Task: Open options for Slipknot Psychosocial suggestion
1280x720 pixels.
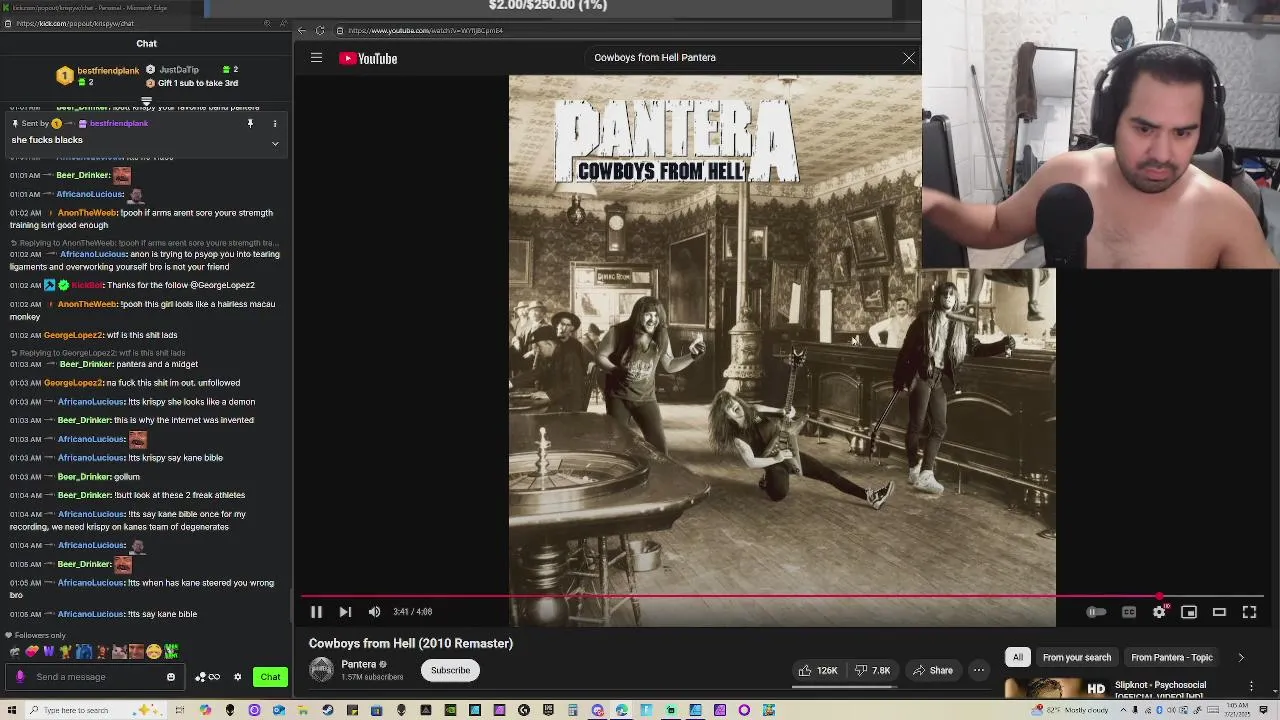Action: click(x=1251, y=686)
